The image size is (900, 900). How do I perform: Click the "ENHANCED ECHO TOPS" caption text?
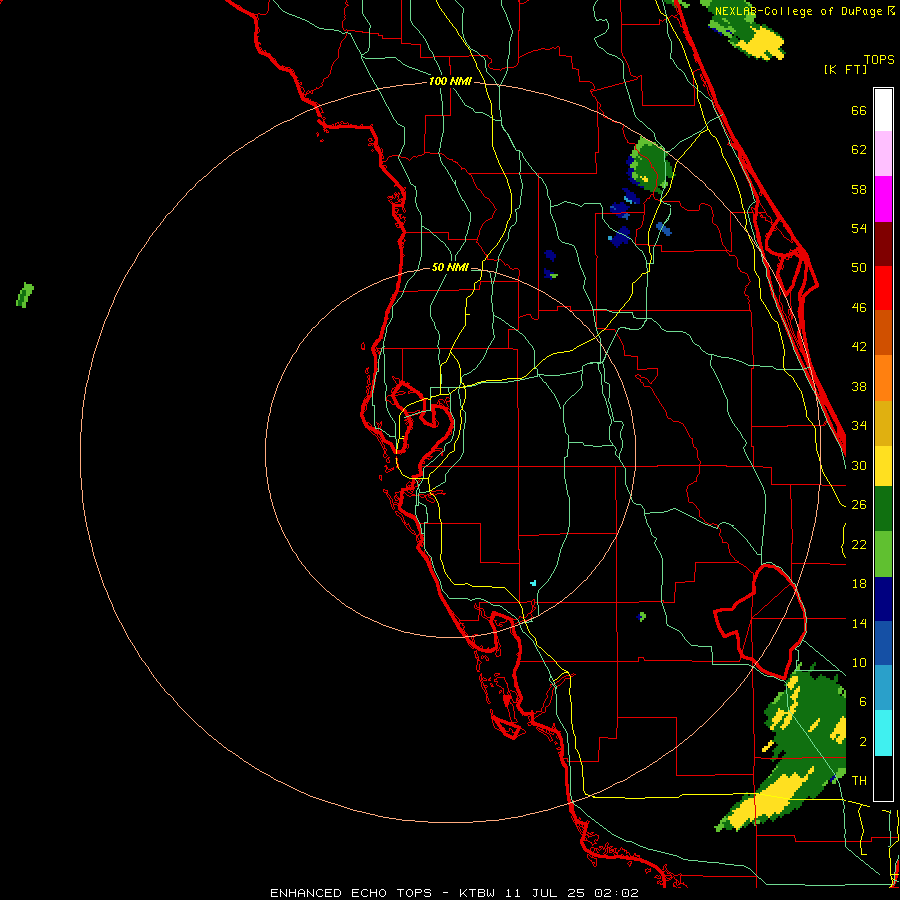351,893
